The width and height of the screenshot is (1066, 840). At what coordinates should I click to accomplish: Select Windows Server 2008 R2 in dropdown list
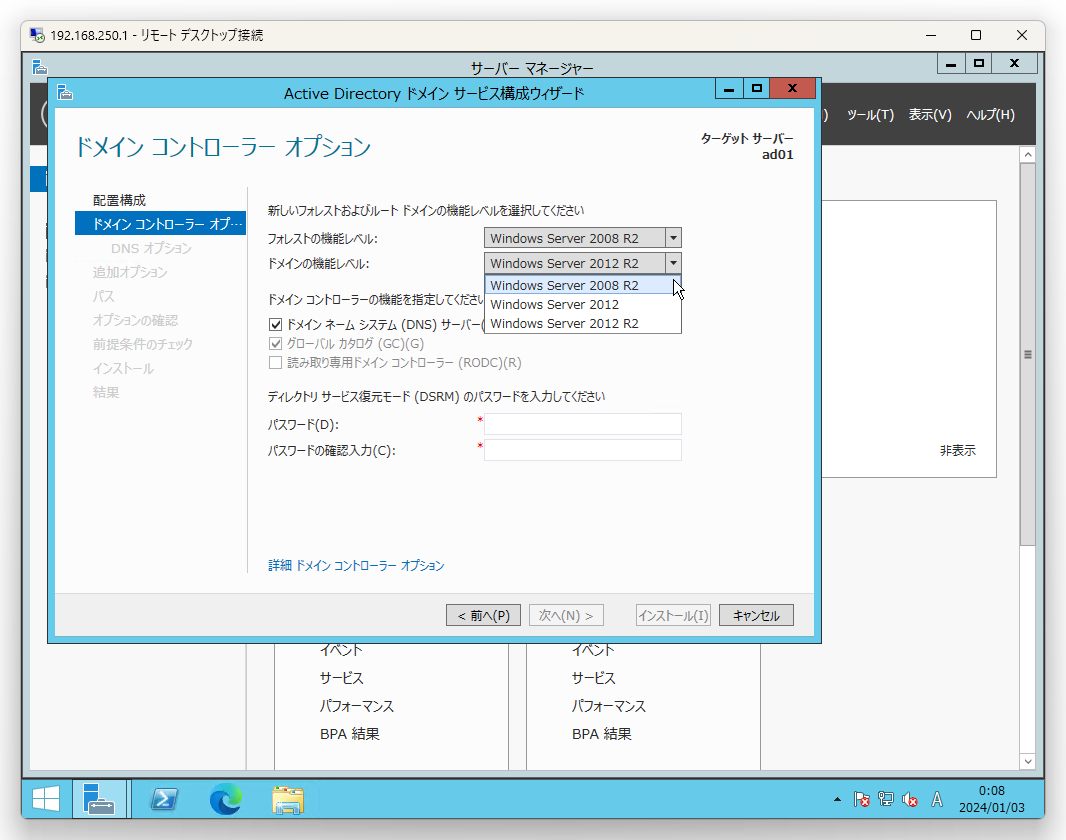point(582,285)
